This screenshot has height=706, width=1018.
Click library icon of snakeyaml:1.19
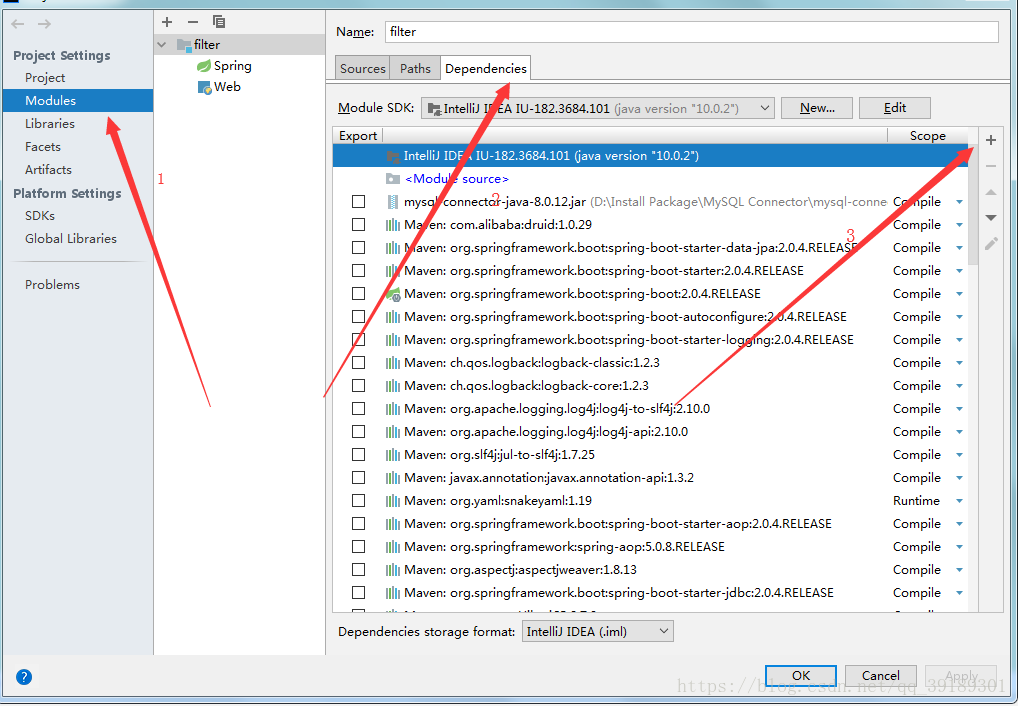[x=393, y=501]
